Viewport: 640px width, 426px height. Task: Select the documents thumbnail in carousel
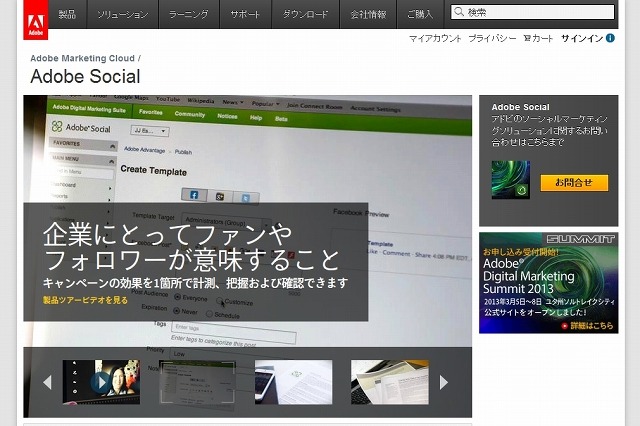coord(390,382)
